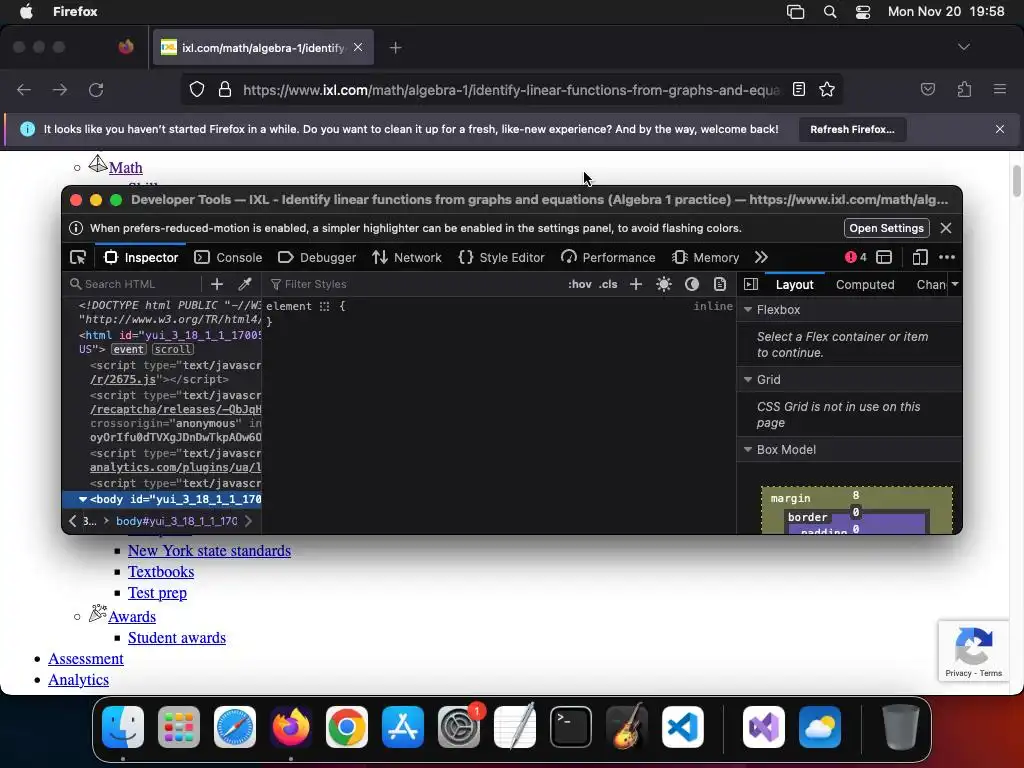Launch Terminal from the Dock
Image resolution: width=1024 pixels, height=768 pixels.
pos(571,727)
